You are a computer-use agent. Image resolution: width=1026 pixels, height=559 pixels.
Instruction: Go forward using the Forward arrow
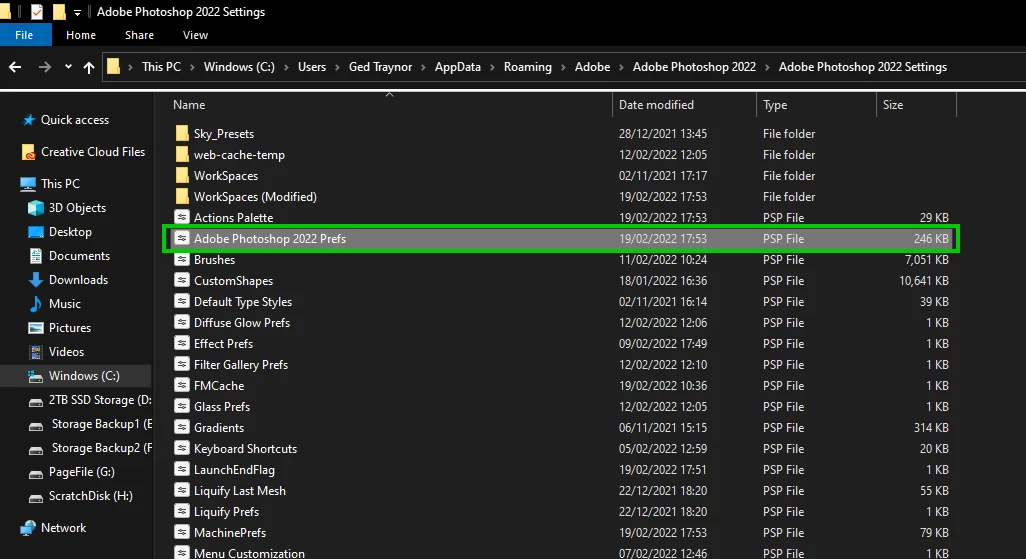[44, 67]
